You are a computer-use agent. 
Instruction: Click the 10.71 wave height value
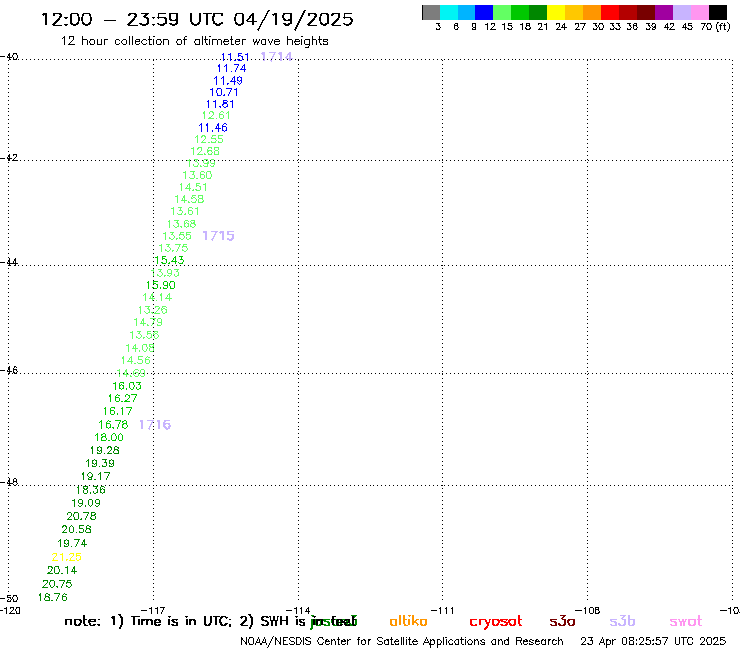click(x=224, y=93)
